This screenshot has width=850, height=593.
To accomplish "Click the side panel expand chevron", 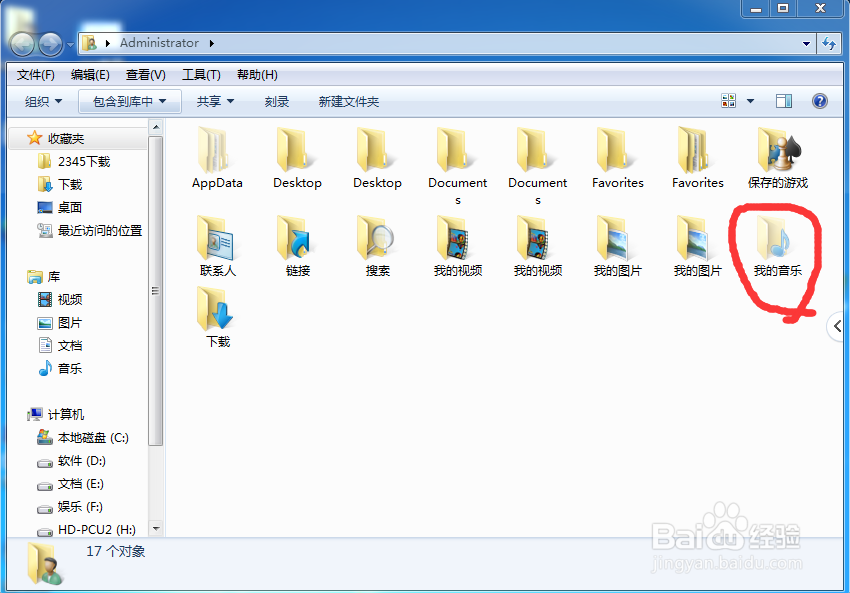I will 838,326.
